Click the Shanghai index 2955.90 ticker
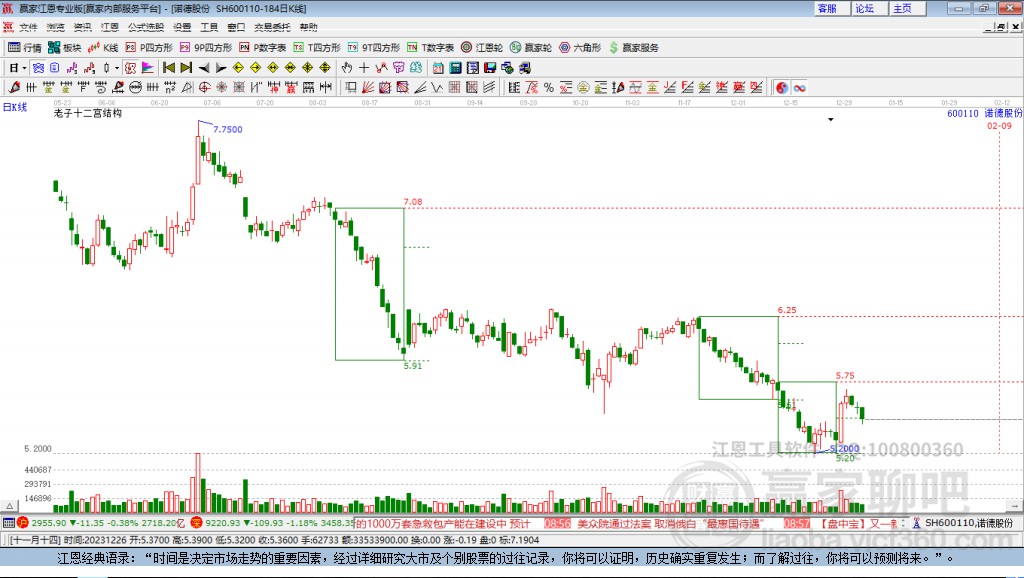 pyautogui.click(x=48, y=523)
